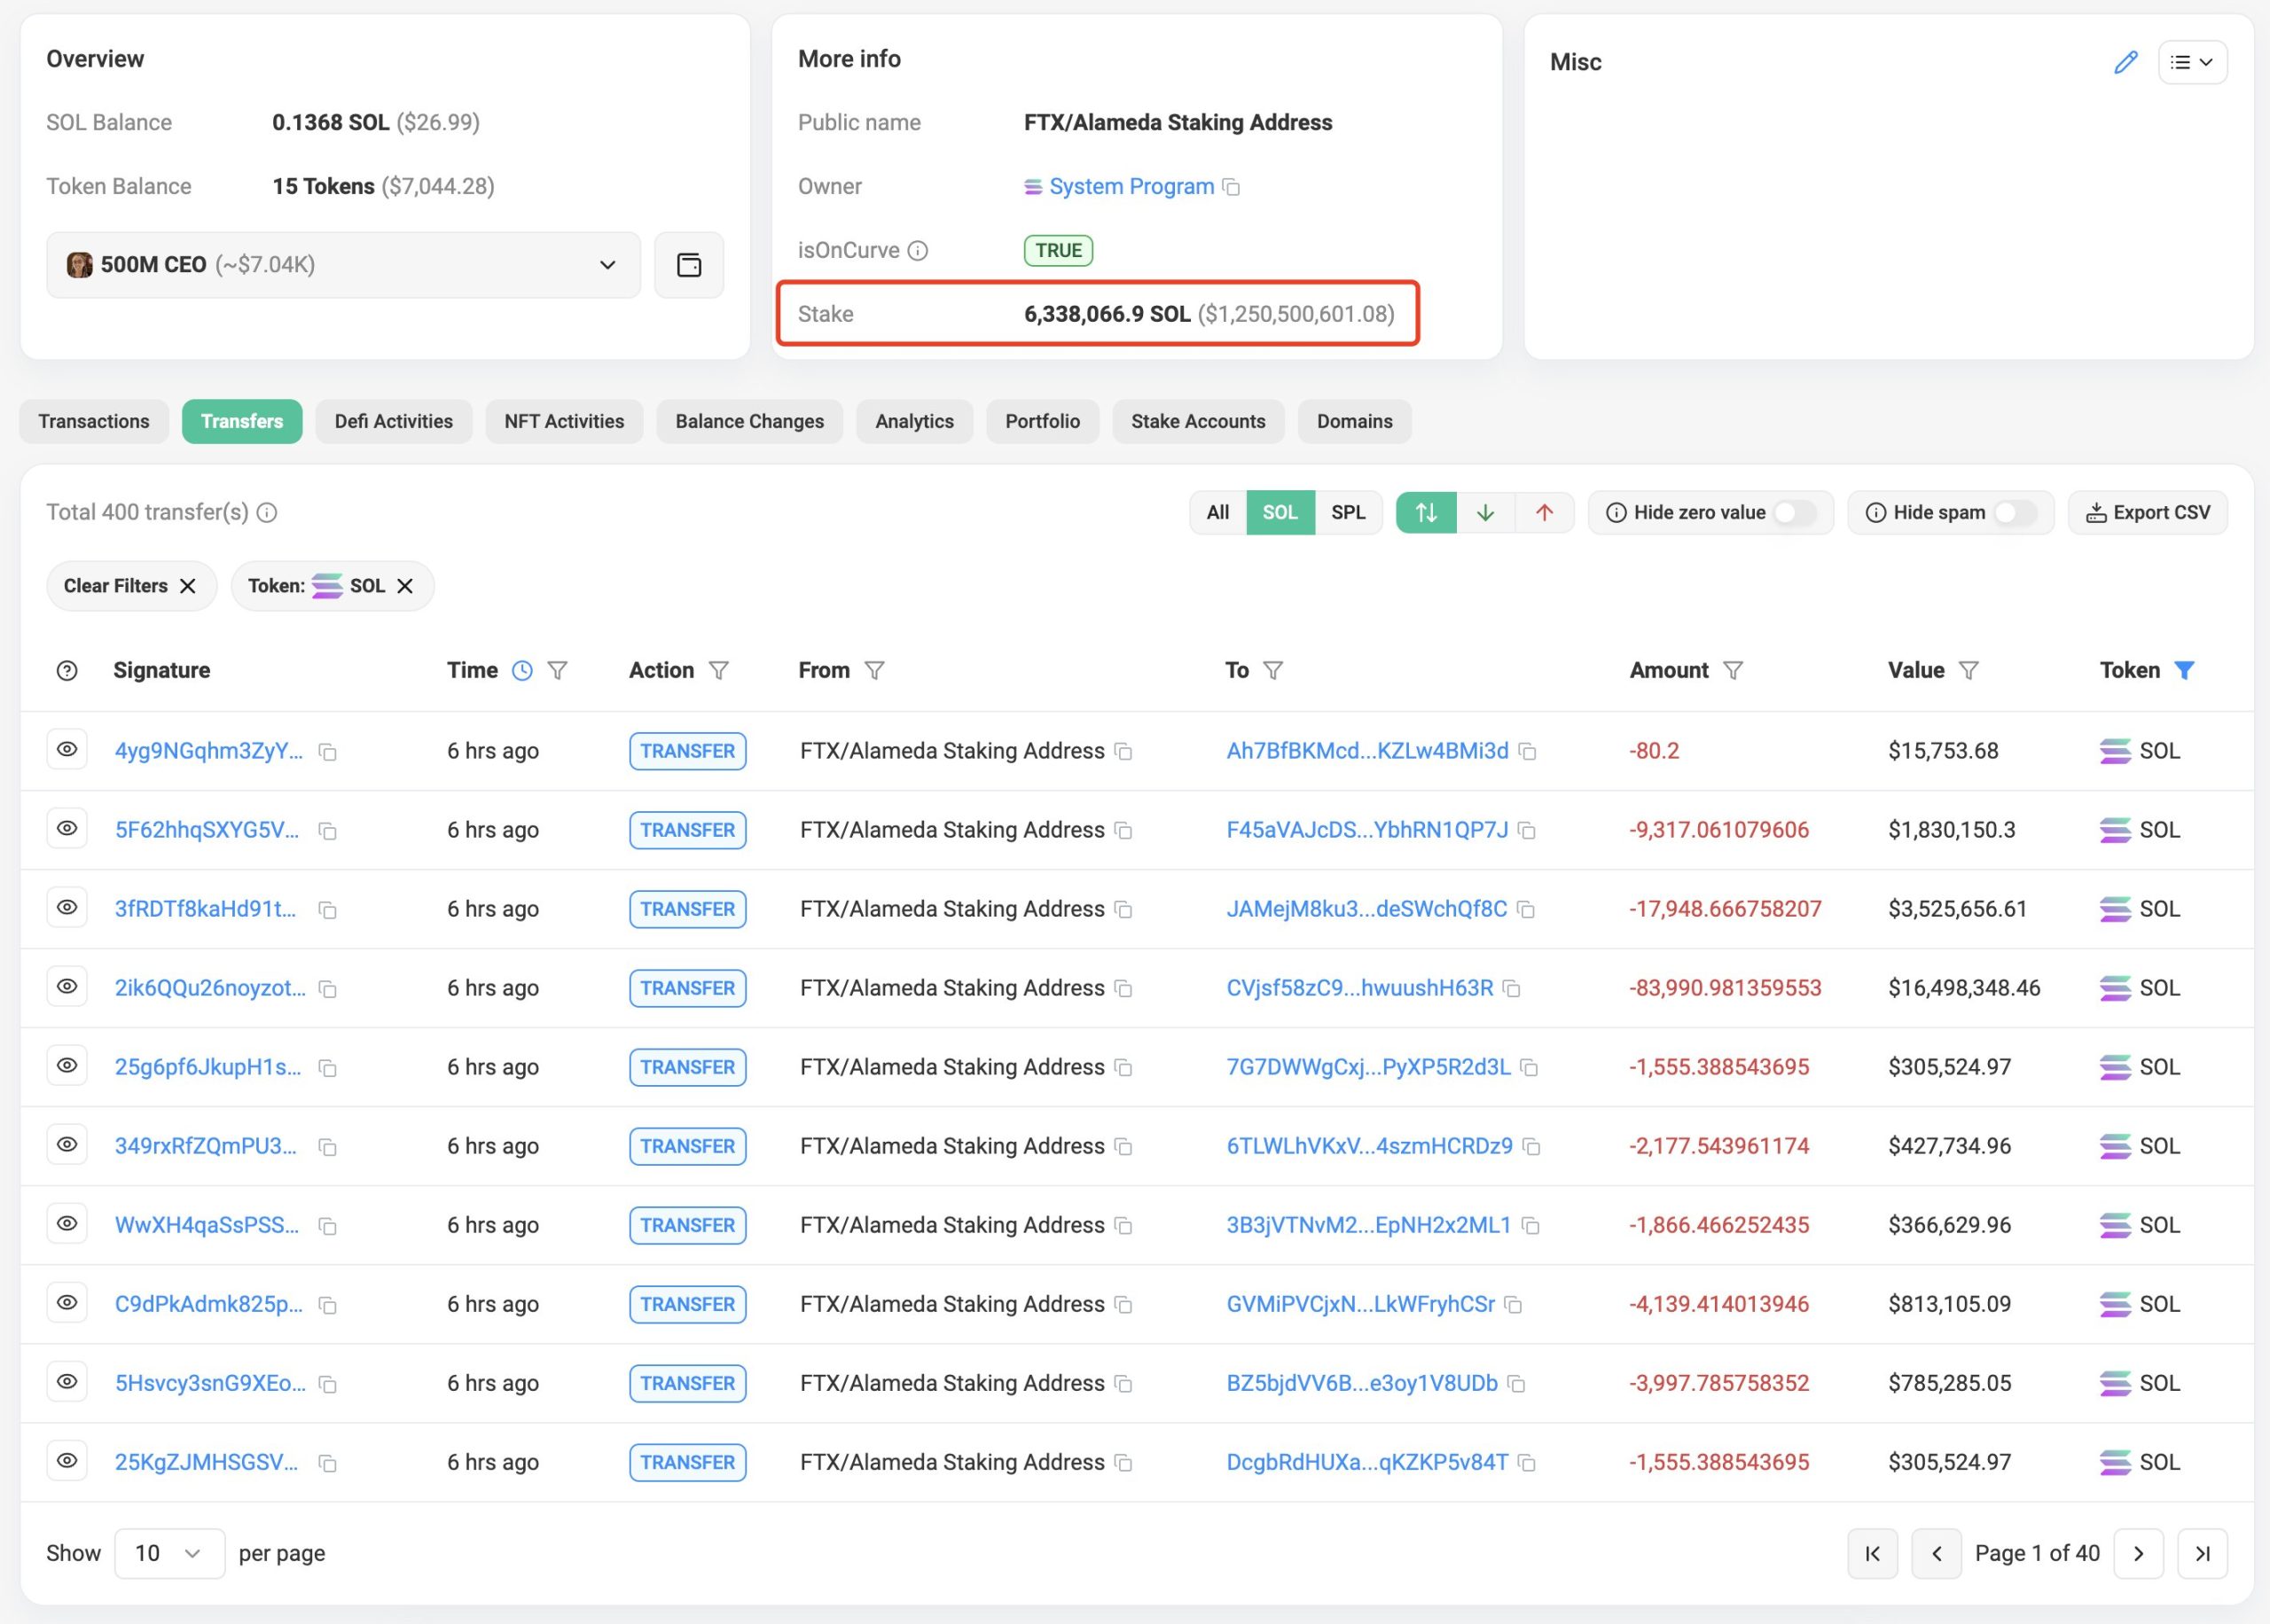Click the Misc edit pencil icon
This screenshot has height=1624, width=2270.
coord(2125,62)
